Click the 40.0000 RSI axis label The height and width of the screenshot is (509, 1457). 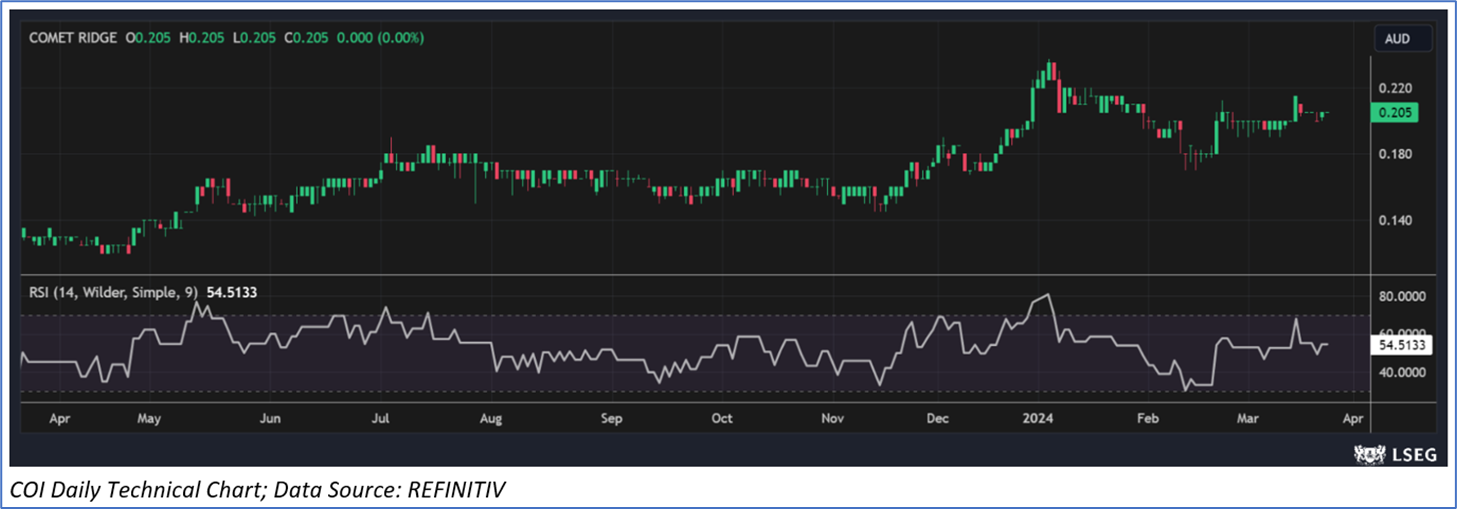coord(1401,373)
